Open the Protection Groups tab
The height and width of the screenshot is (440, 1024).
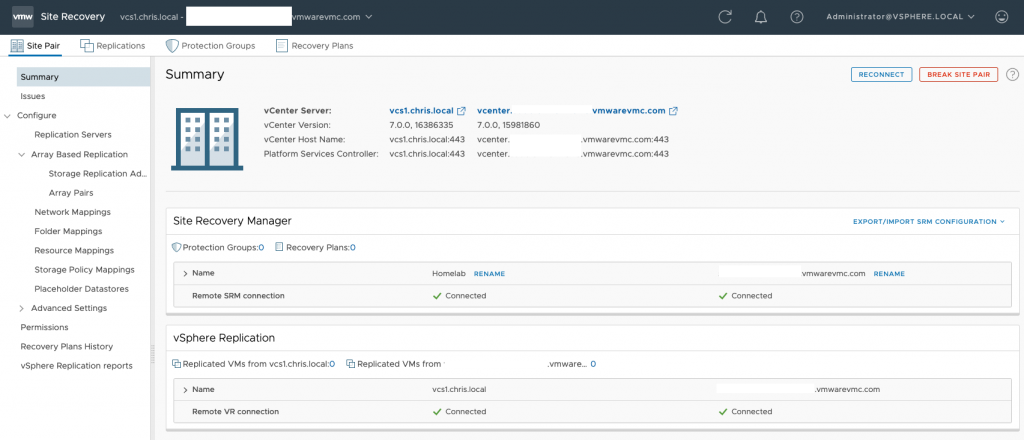pos(210,46)
